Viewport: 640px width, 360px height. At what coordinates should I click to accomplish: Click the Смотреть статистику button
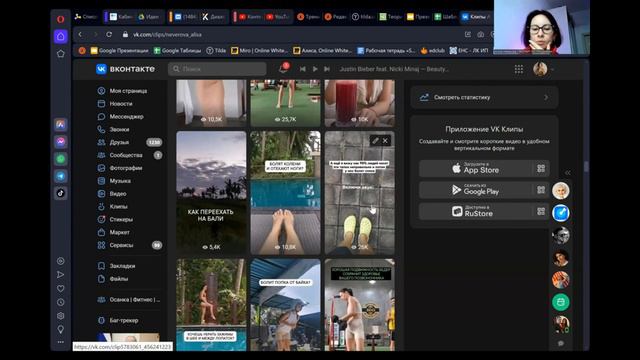coord(484,97)
